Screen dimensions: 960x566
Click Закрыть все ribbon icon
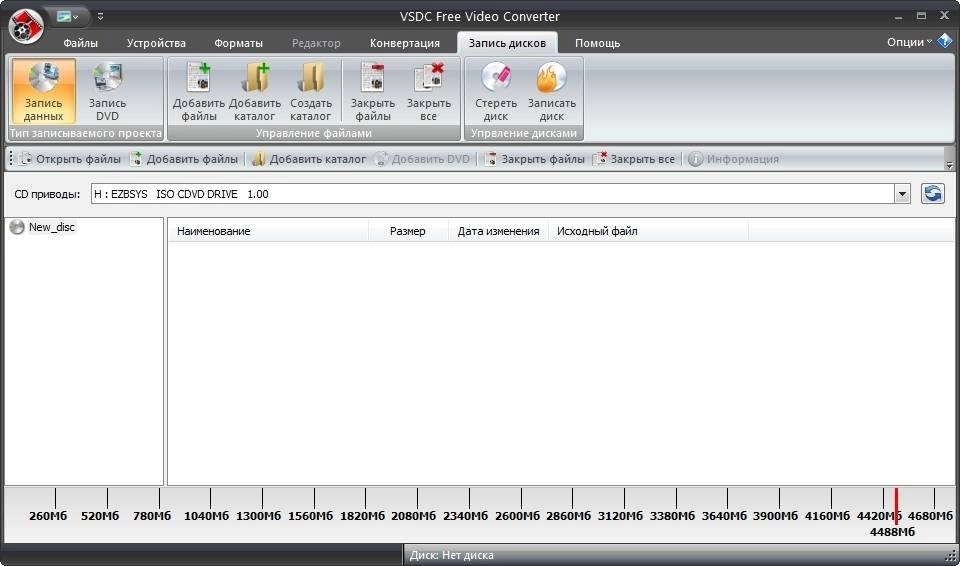pos(429,91)
